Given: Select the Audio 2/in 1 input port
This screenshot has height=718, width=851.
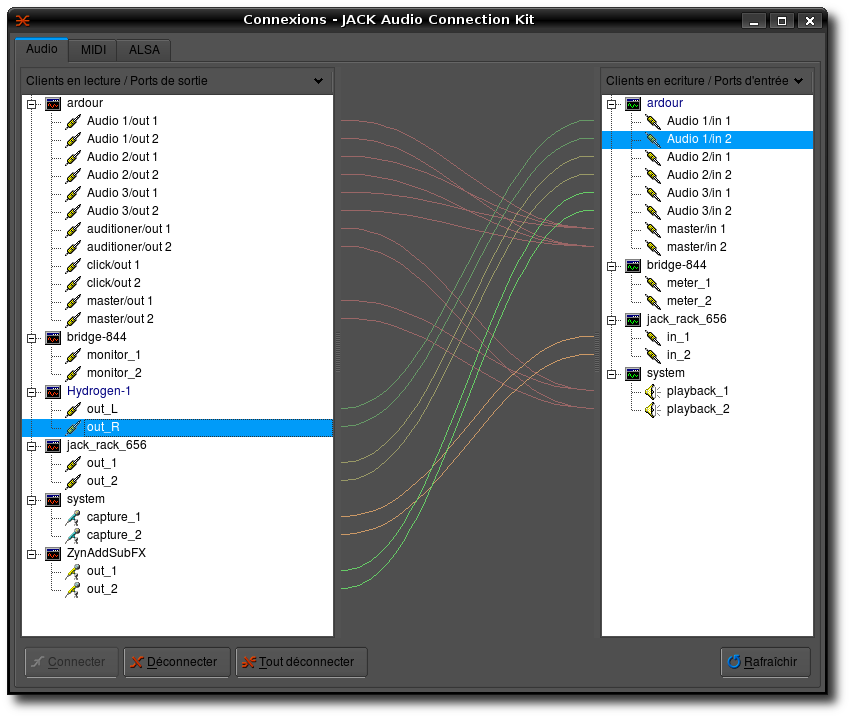Looking at the screenshot, I should (698, 157).
